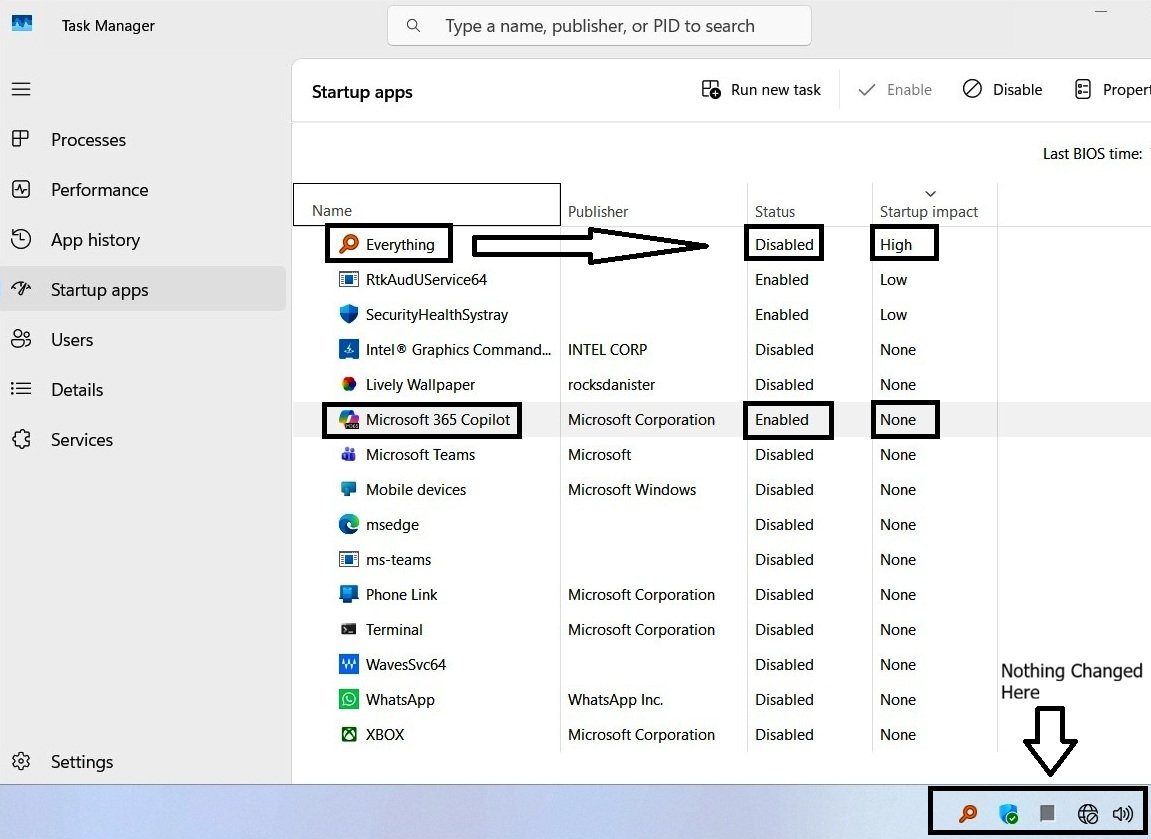Select Microsoft 365 Copilot row name

tap(437, 419)
